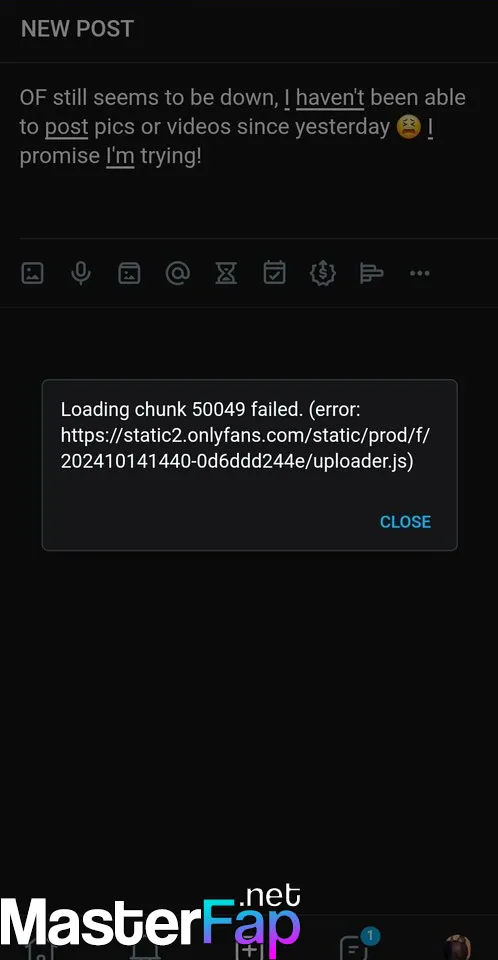Open the profile avatar in the bottom bar
This screenshot has width=498, height=960.
tap(457, 947)
